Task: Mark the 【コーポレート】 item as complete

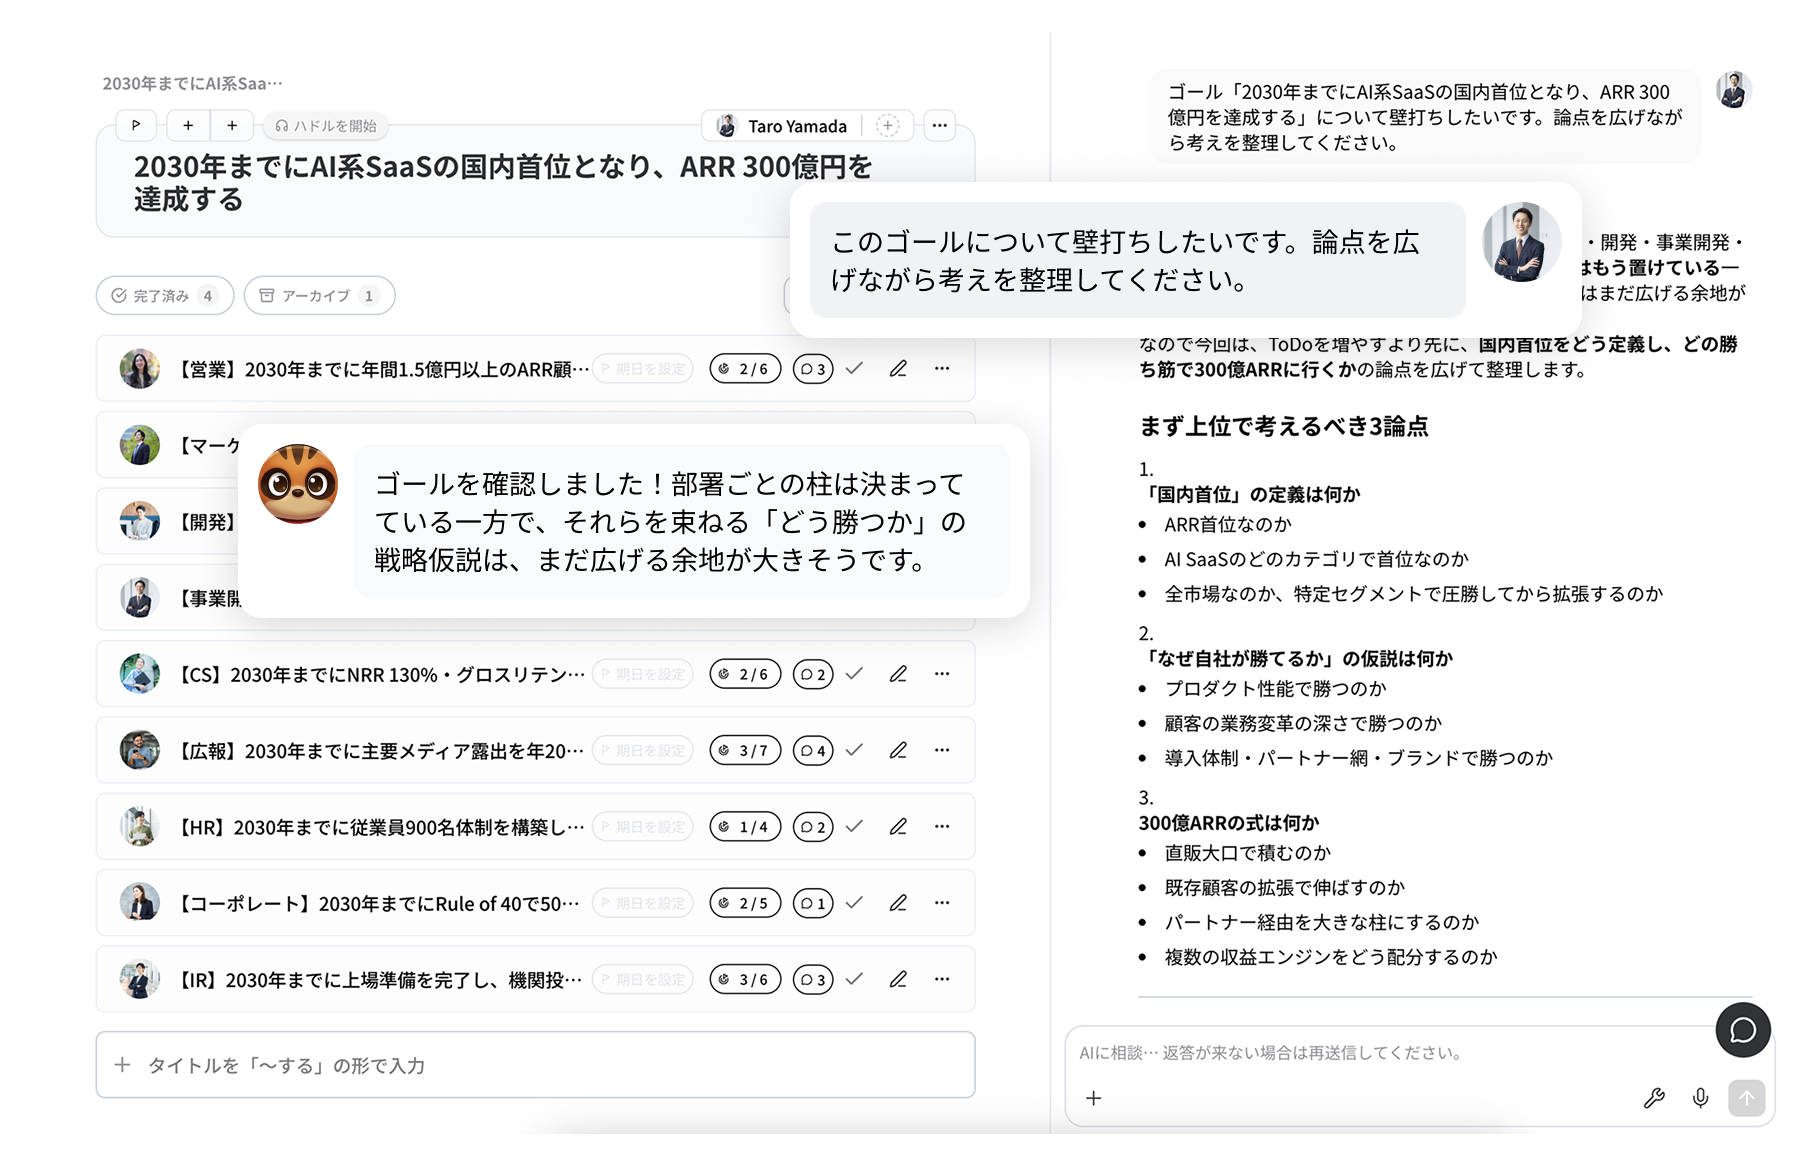Action: pos(854,903)
